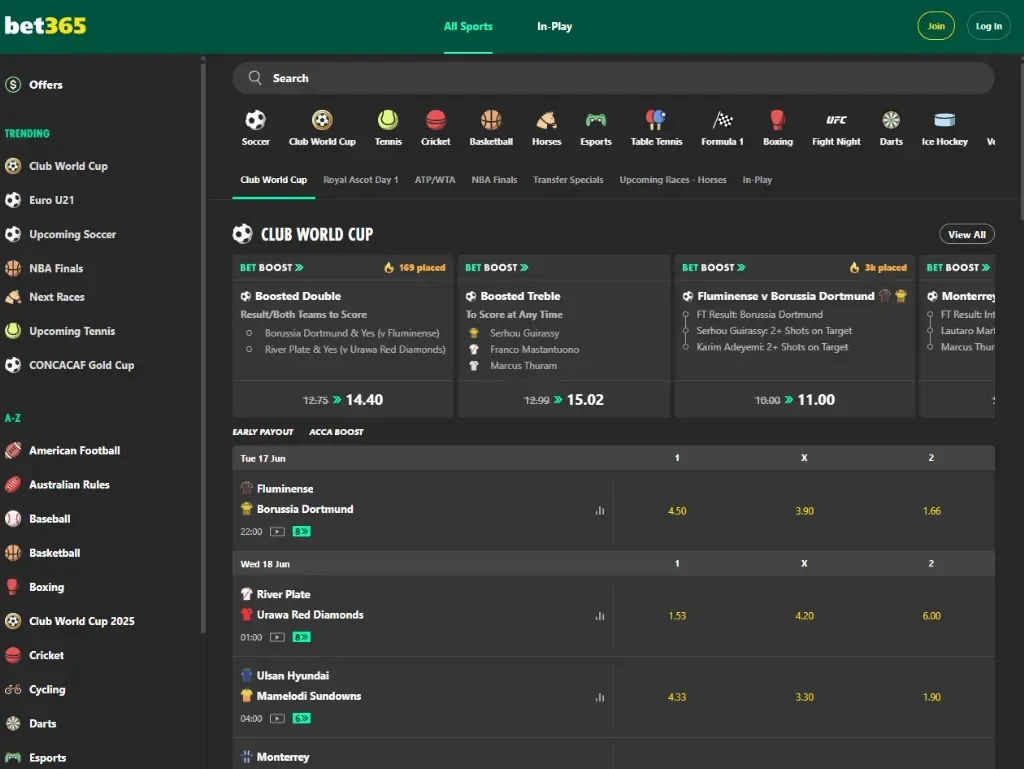1024x769 pixels.
Task: Click the Darts board icon
Action: pos(891,121)
